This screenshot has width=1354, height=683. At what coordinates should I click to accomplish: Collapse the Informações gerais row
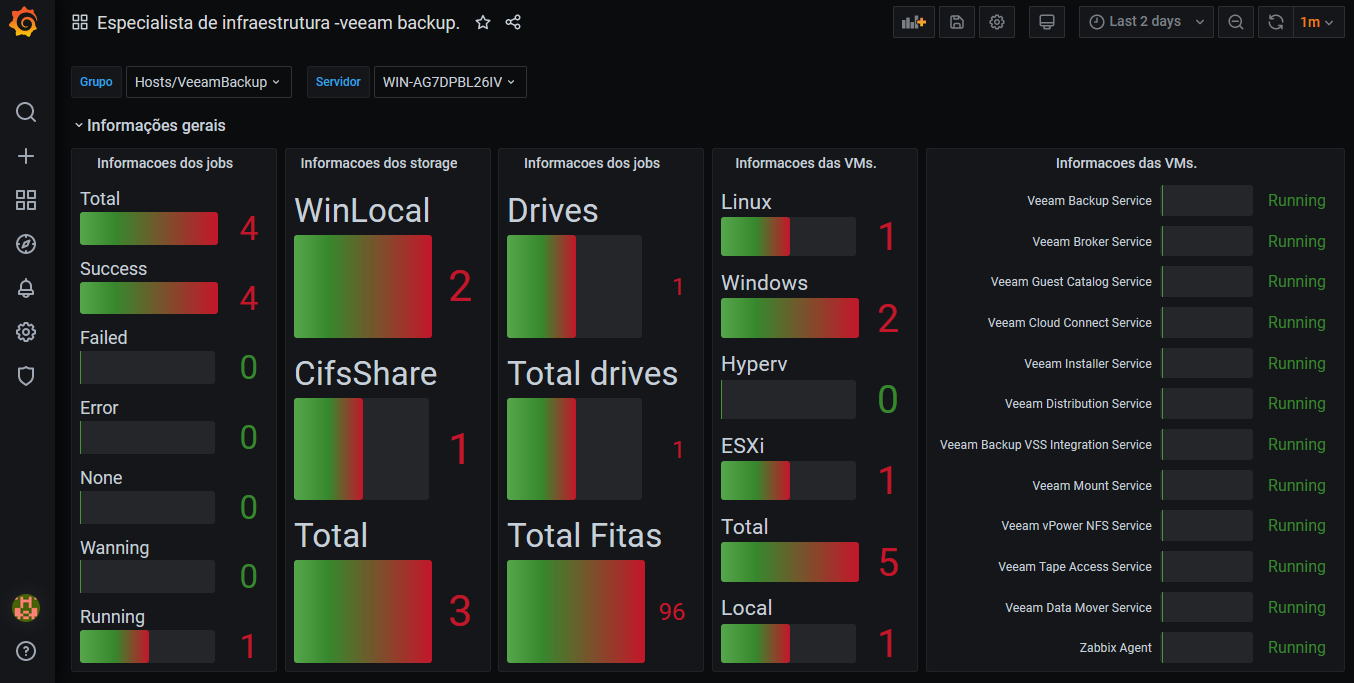(x=149, y=126)
